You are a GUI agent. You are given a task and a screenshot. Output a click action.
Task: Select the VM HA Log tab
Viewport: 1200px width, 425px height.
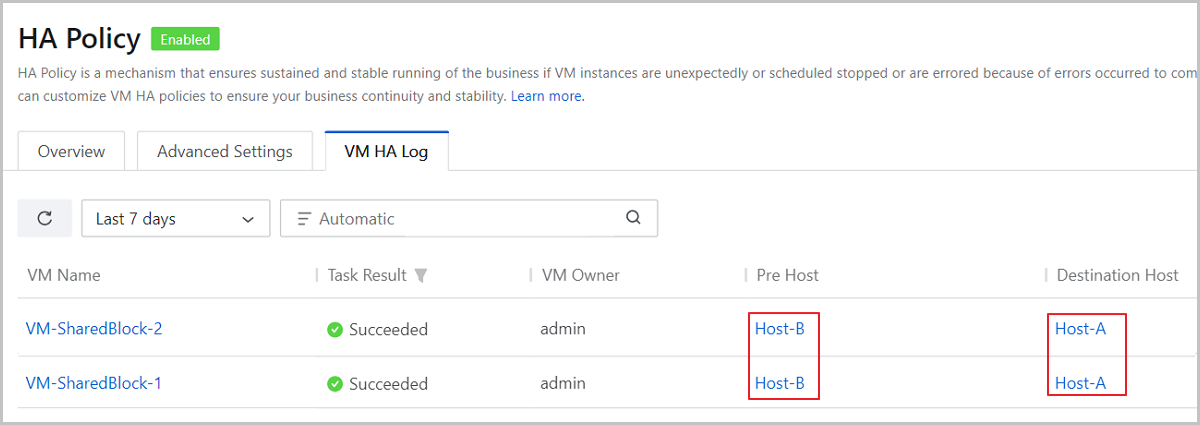click(386, 152)
